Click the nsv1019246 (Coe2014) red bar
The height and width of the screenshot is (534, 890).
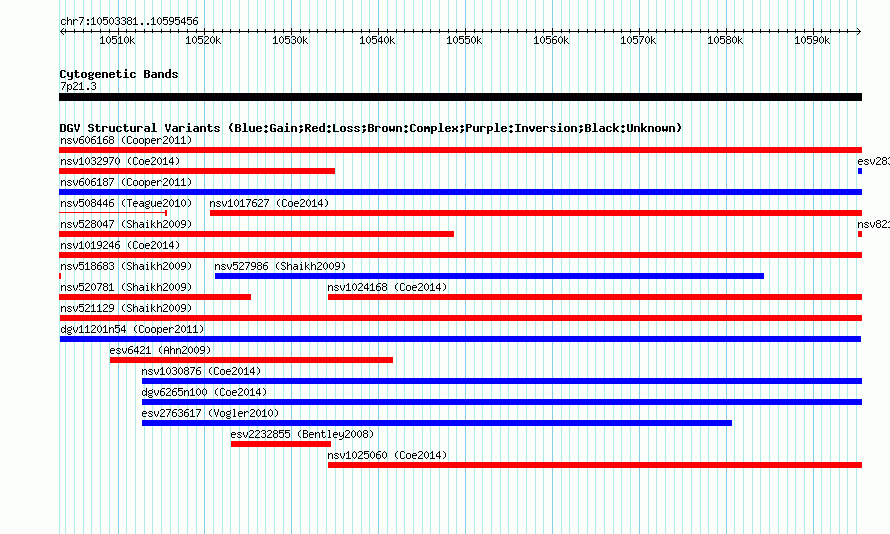coord(460,255)
